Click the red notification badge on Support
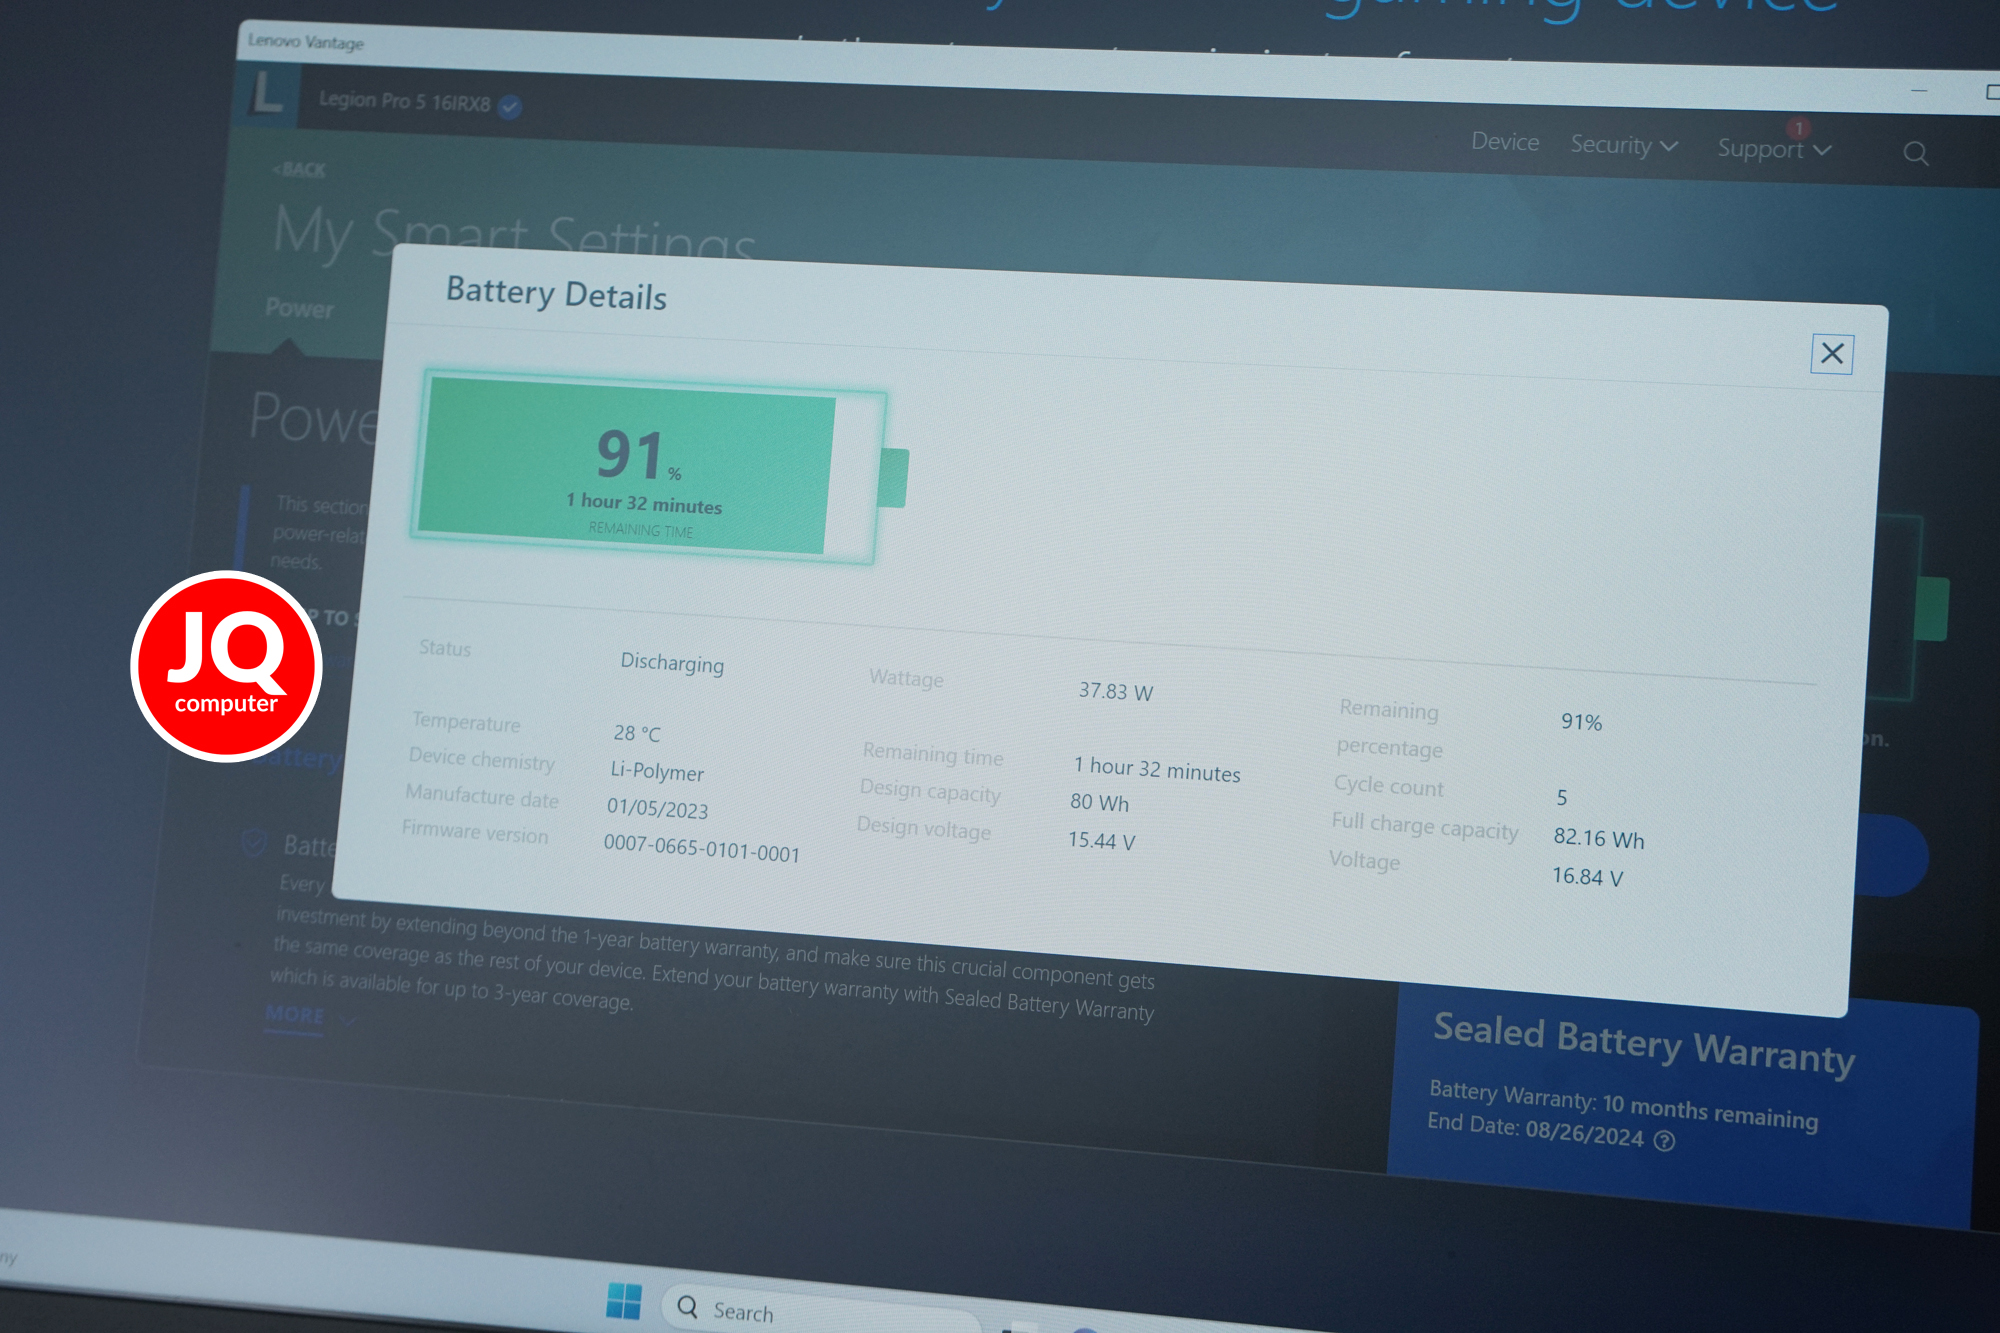Screen dimensions: 2000x1333 click(1799, 128)
